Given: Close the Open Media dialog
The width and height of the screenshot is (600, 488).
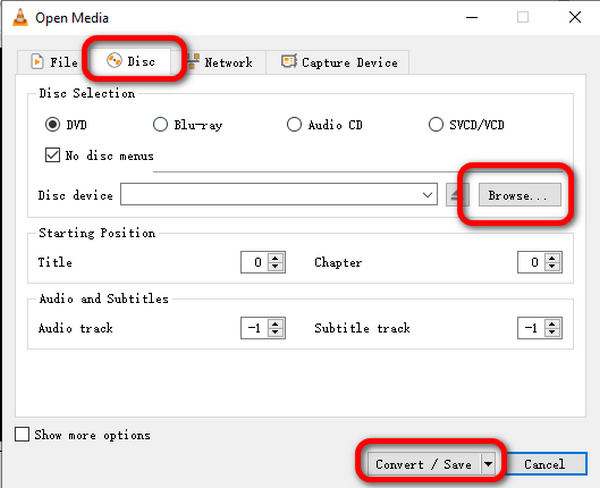Looking at the screenshot, I should [x=575, y=17].
